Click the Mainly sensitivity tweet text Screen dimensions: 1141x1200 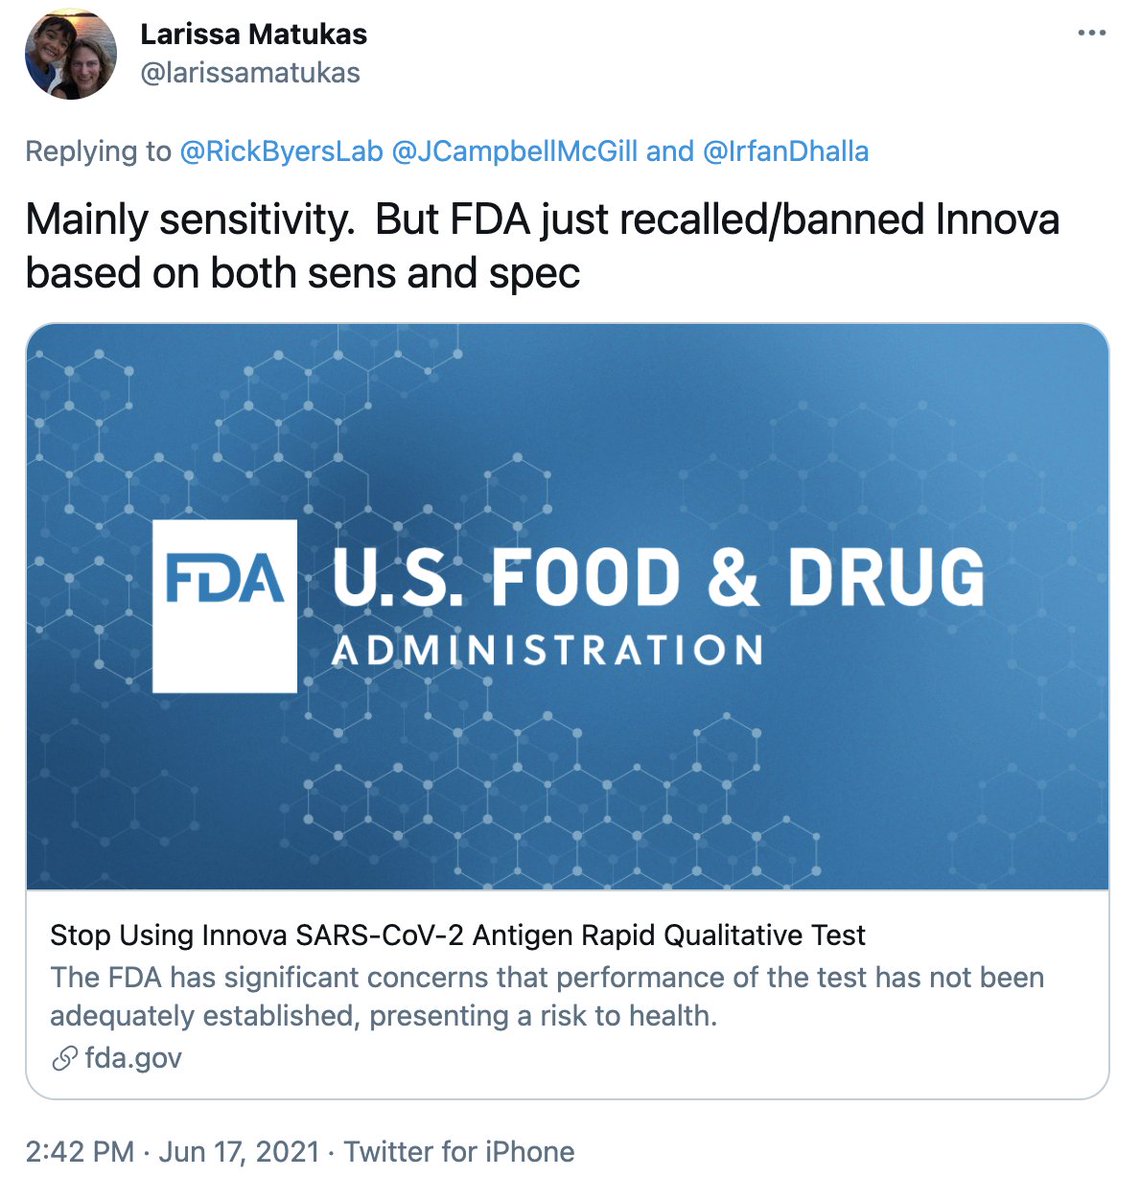coord(542,219)
